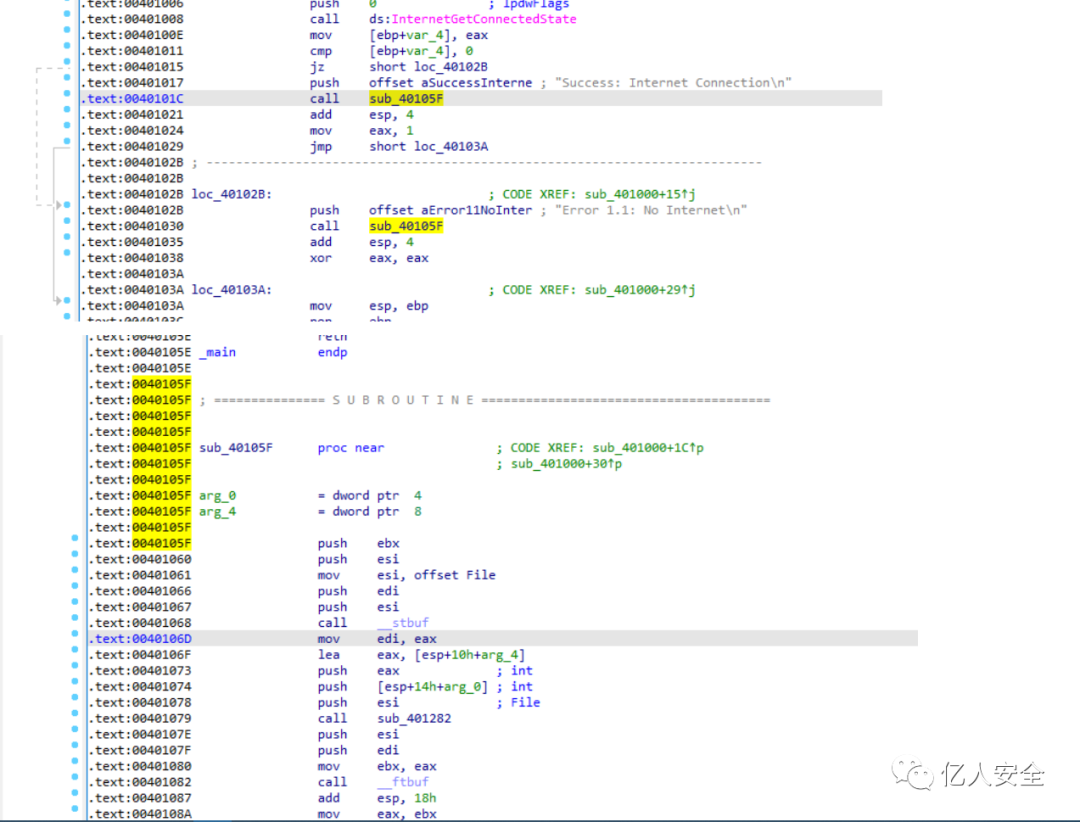The image size is (1080, 822).
Task: Click offset File in mov esi instruction
Action: [455, 575]
